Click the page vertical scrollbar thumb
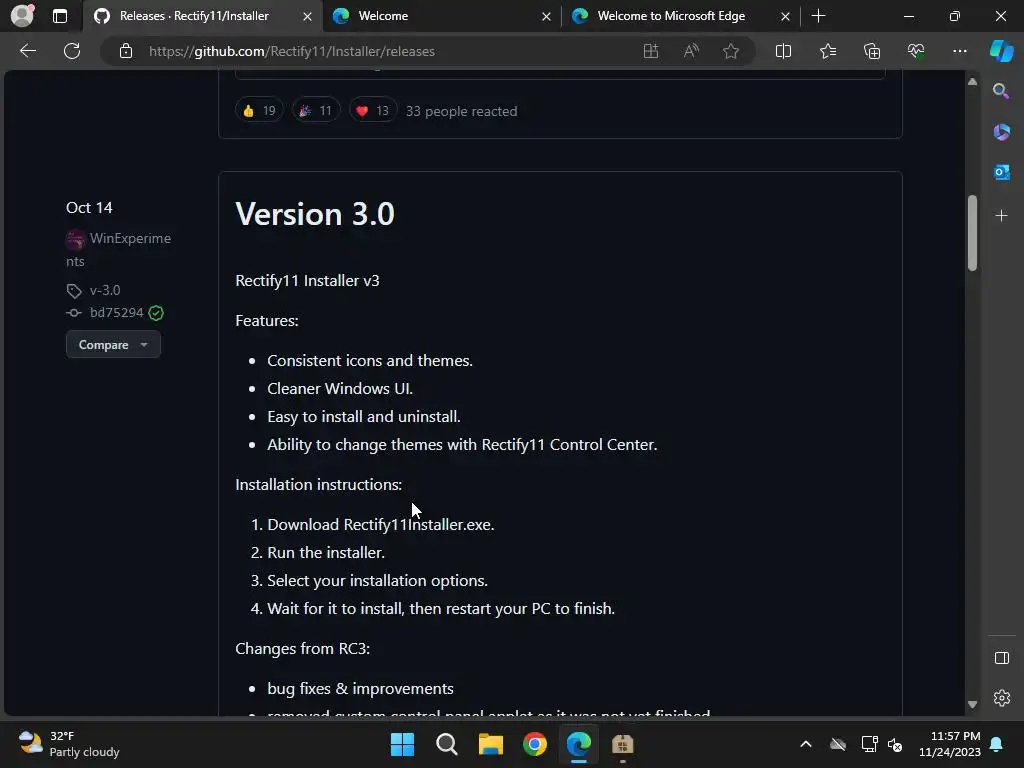Viewport: 1024px width, 768px height. click(972, 232)
